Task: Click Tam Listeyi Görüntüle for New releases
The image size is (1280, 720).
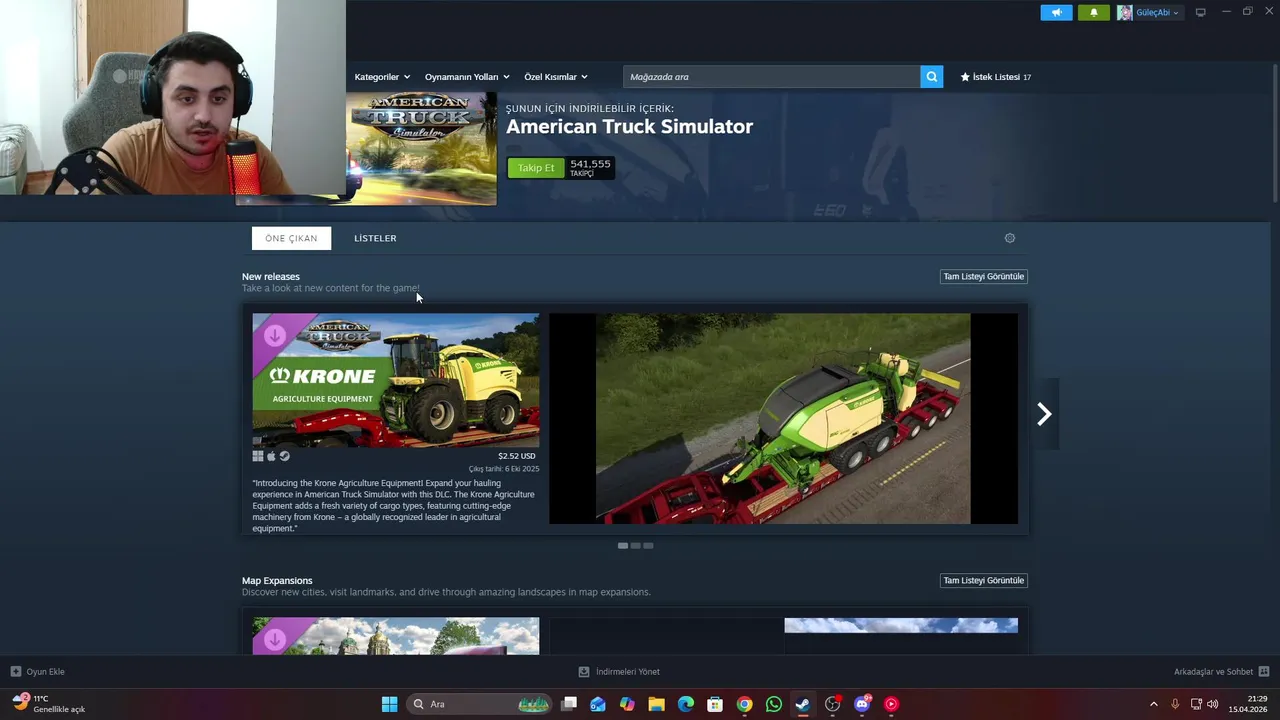Action: 984,277
